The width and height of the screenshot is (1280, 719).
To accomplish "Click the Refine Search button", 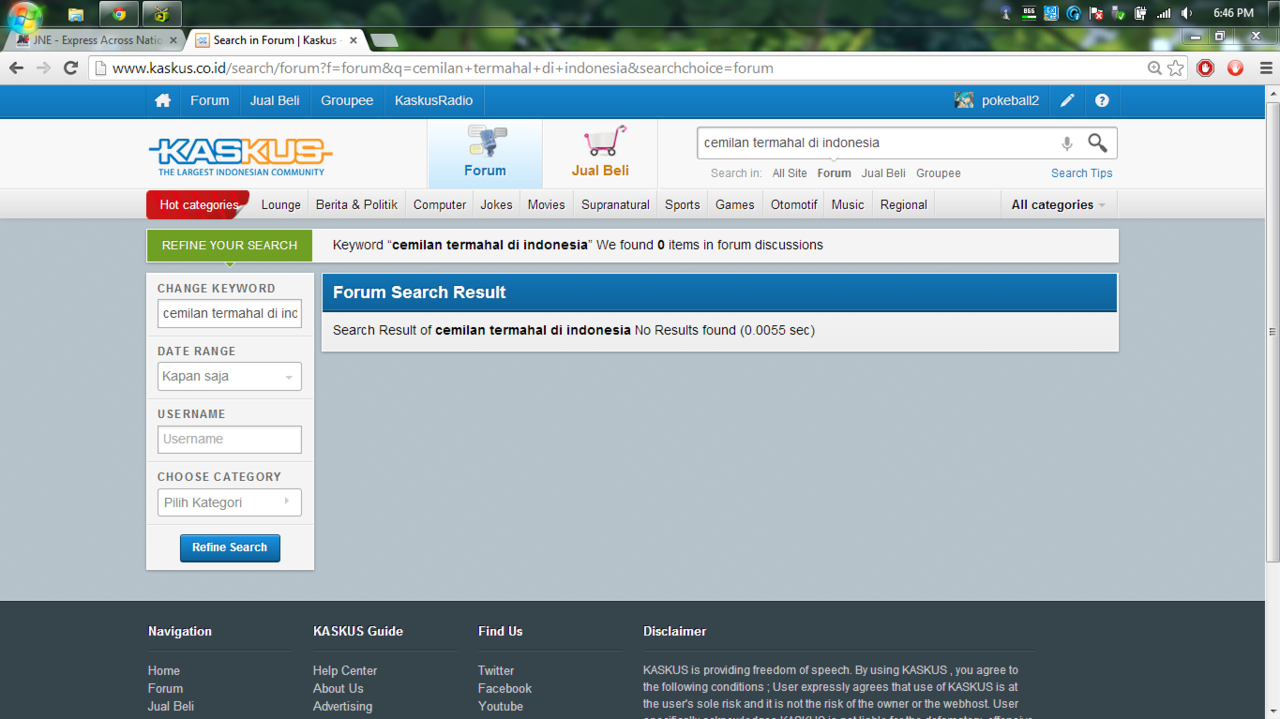I will [x=230, y=548].
